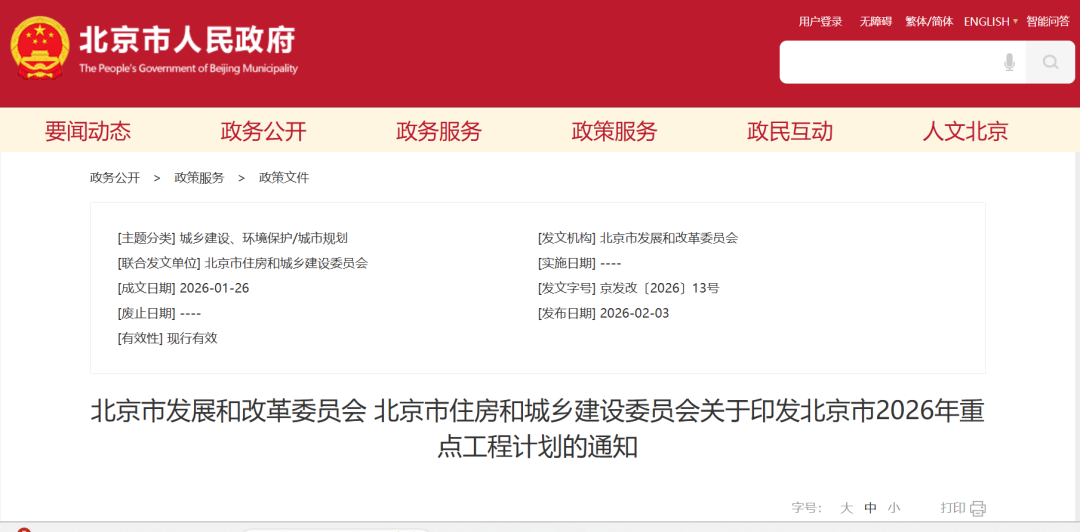Click 政务公开 in the breadcrumb
Screen dimensions: 1080x532
[115, 178]
